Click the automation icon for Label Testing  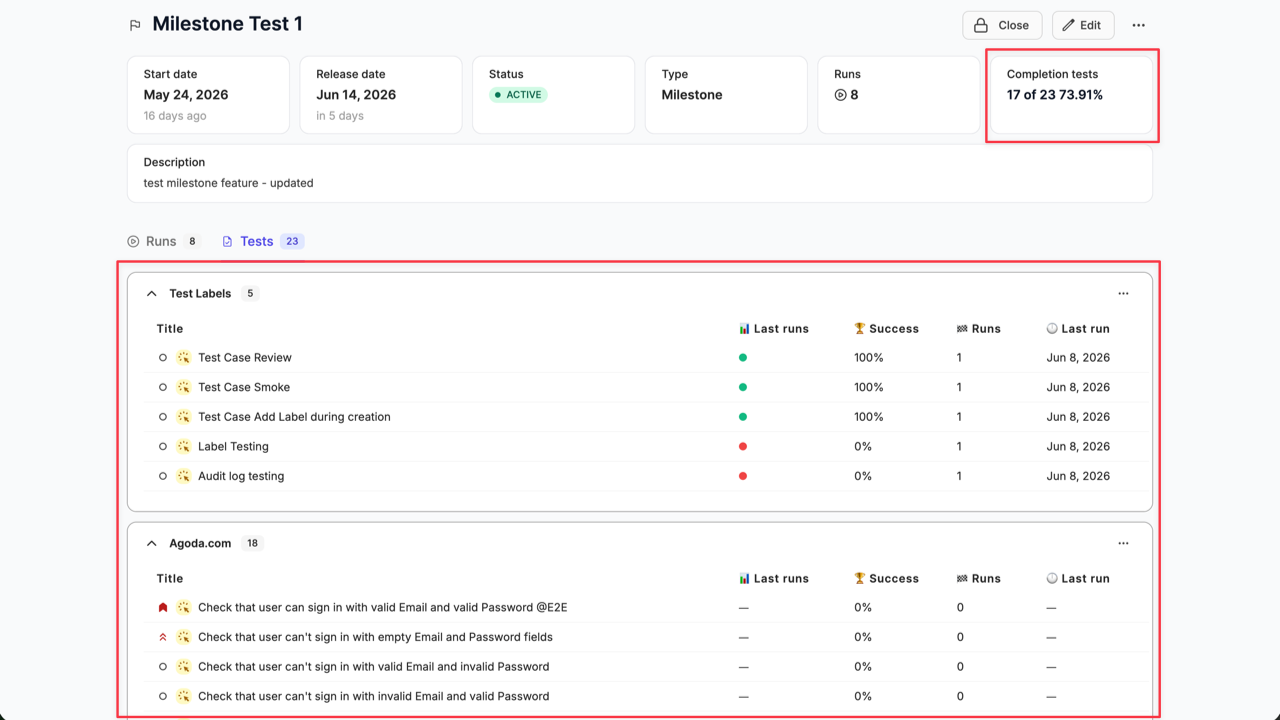pyautogui.click(x=184, y=447)
